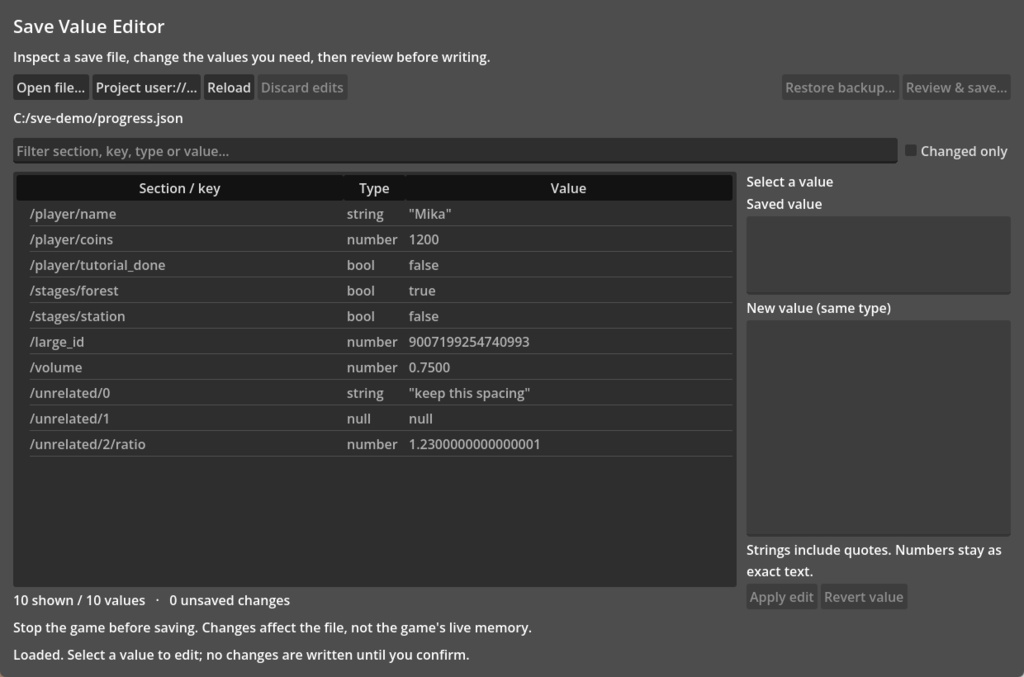Select the /player/coins row
1024x677 pixels.
tap(374, 240)
